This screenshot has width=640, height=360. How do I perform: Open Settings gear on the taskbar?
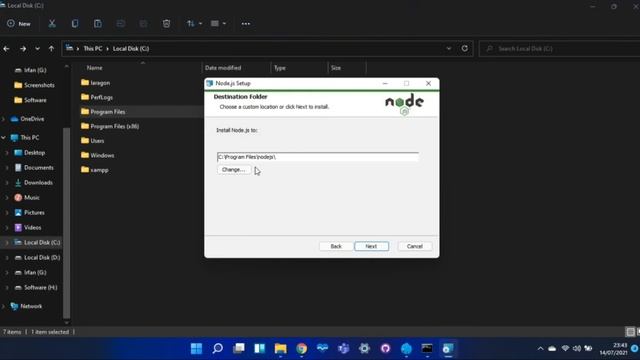click(x=364, y=349)
